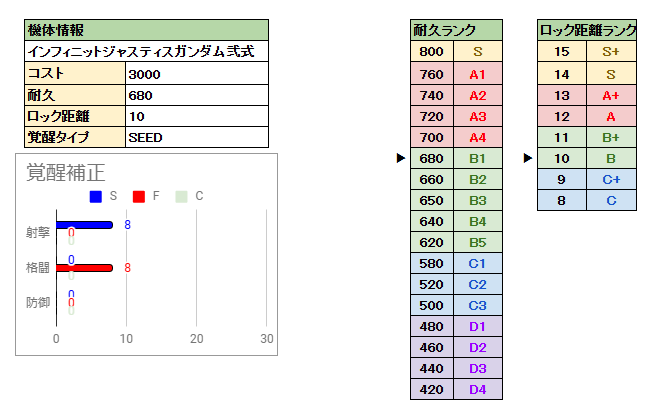Select the 覚醒タイプ label cell
662x403 pixels.
click(75, 137)
